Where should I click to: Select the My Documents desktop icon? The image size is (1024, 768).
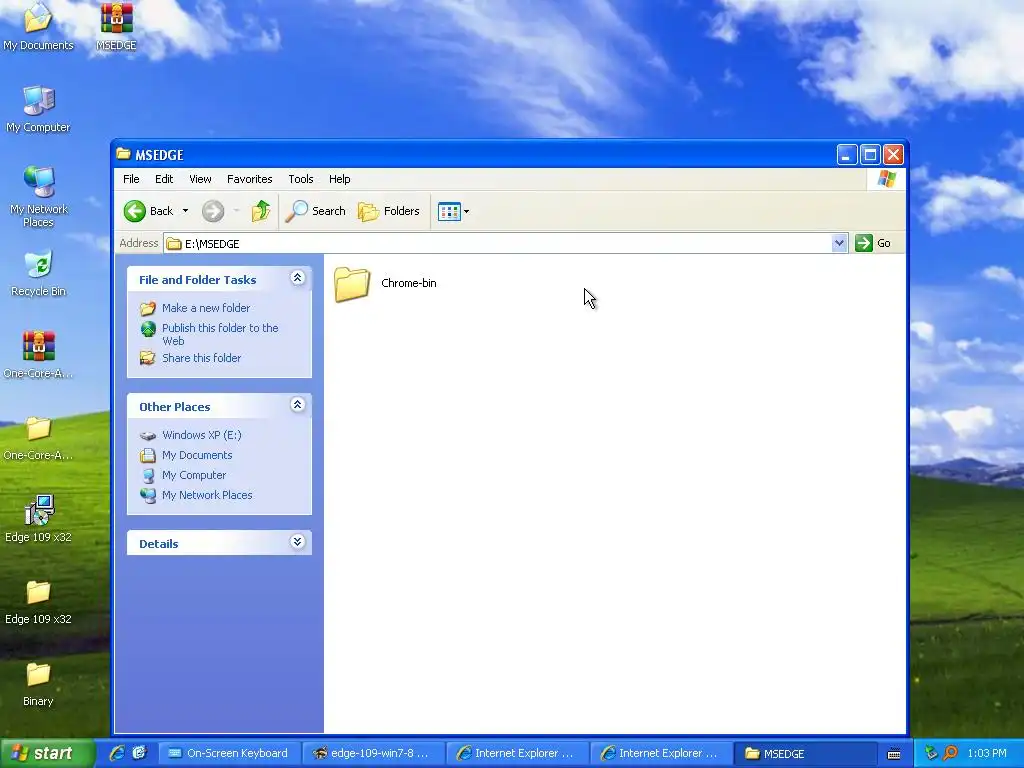click(x=38, y=27)
